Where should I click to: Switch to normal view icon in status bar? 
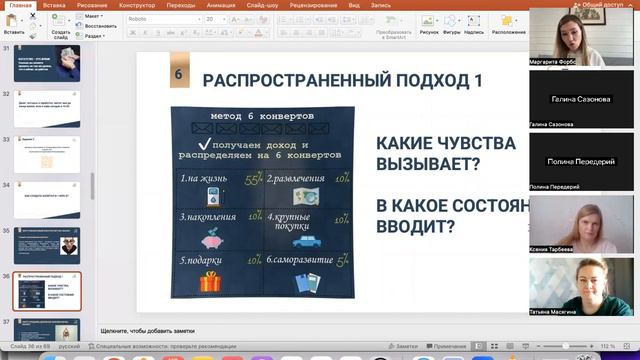tap(478, 346)
